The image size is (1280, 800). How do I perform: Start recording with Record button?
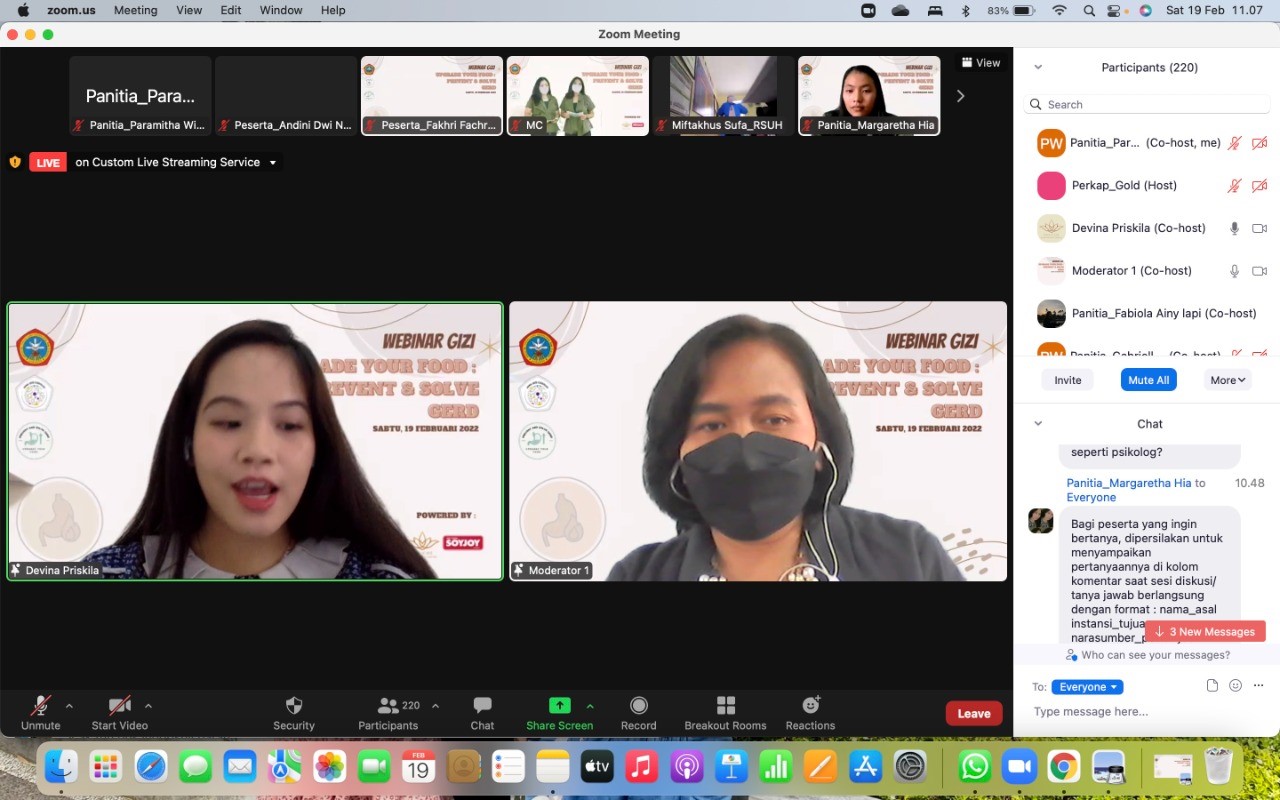[x=638, y=706]
